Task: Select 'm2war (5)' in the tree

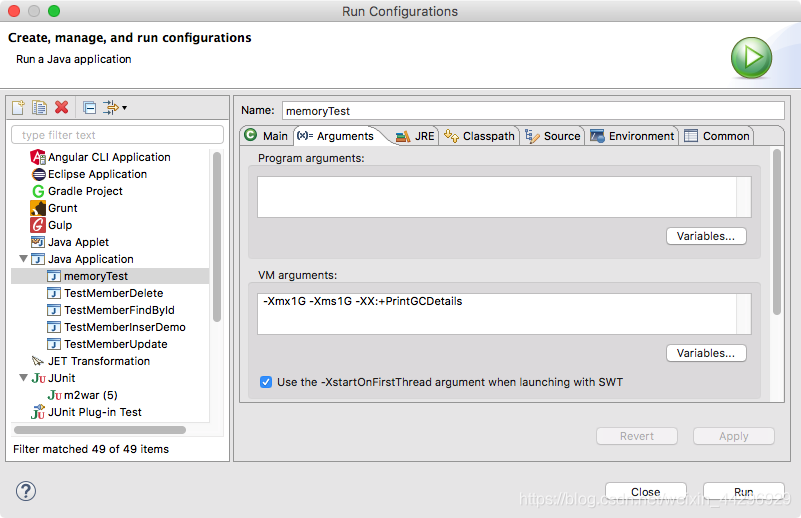Action: pos(90,395)
